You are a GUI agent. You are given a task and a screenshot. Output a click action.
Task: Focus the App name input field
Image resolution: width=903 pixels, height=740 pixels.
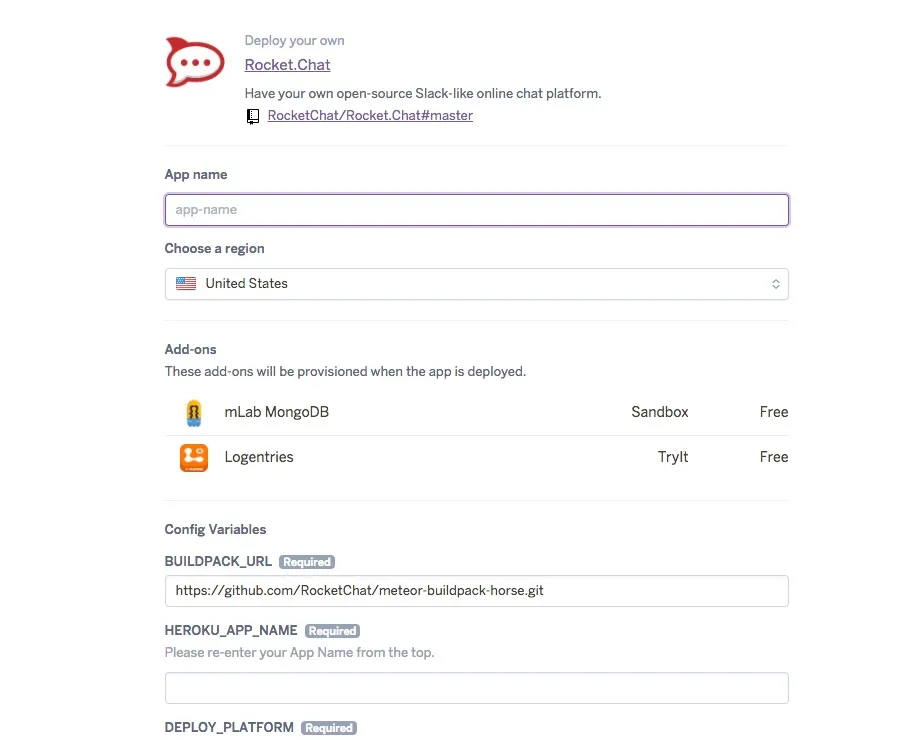[477, 210]
